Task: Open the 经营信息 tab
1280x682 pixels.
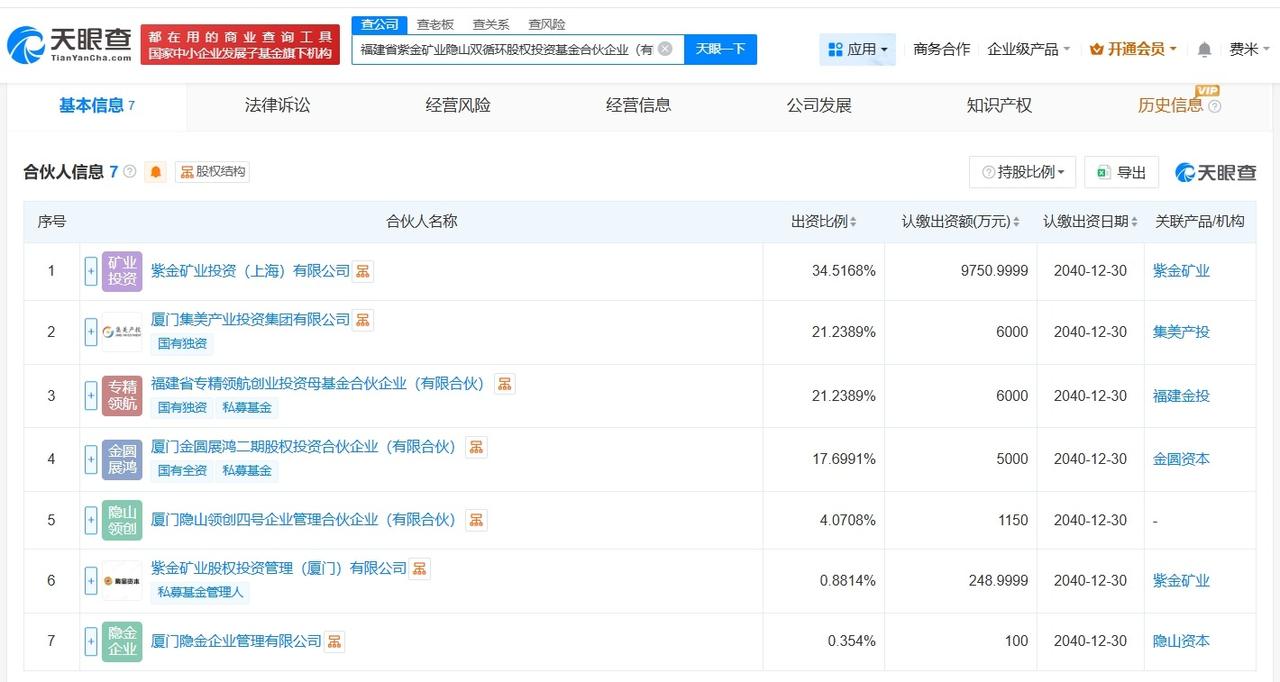Action: click(638, 105)
